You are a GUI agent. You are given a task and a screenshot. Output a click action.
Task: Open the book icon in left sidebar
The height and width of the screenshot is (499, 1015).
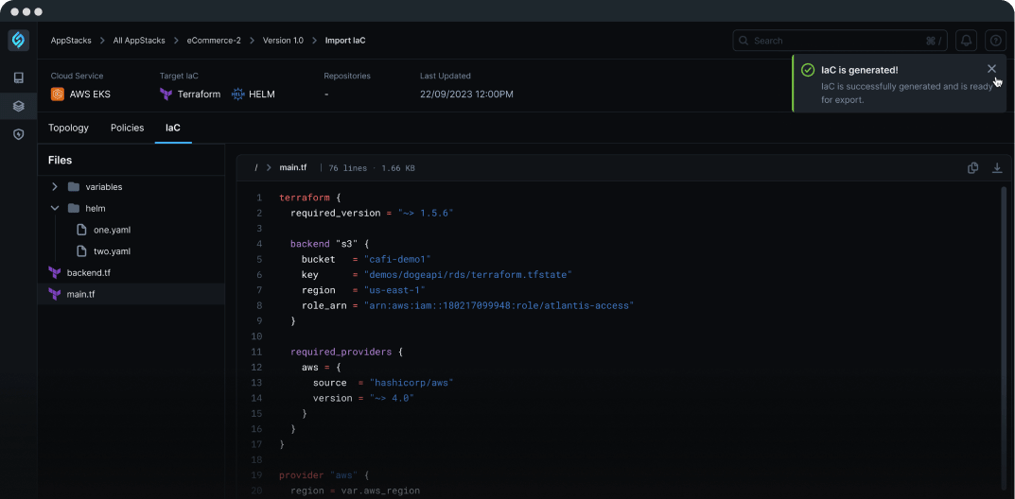click(x=18, y=78)
